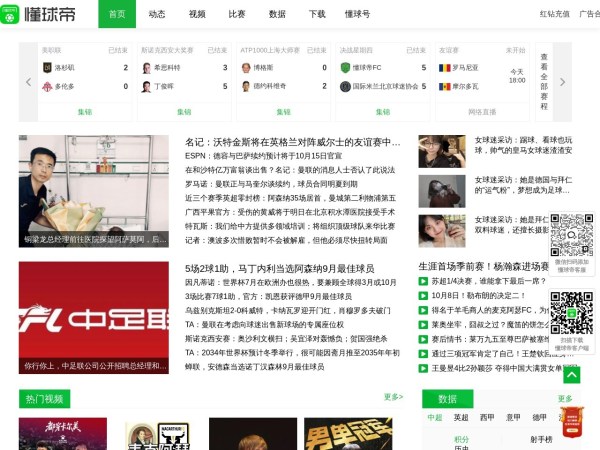The height and width of the screenshot is (450, 600).
Task: Open 集锦 for 希思科特 vs 丁俊晖 match
Action: (184, 112)
